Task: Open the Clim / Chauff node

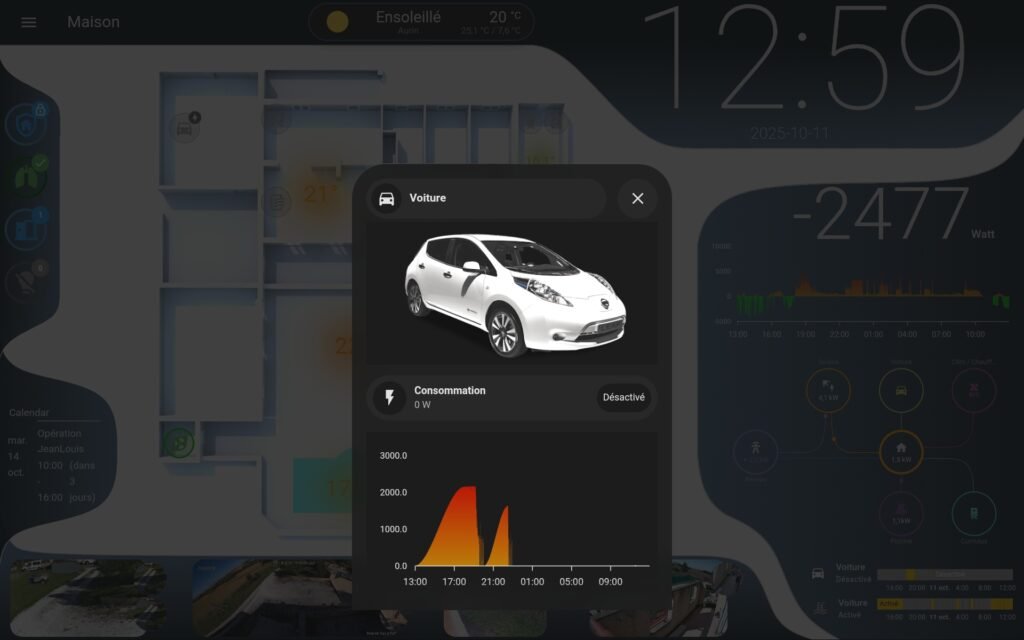Action: click(974, 390)
